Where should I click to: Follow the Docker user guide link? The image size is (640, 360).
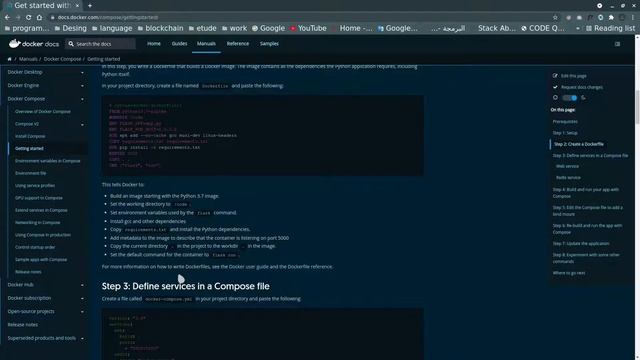pyautogui.click(x=249, y=267)
